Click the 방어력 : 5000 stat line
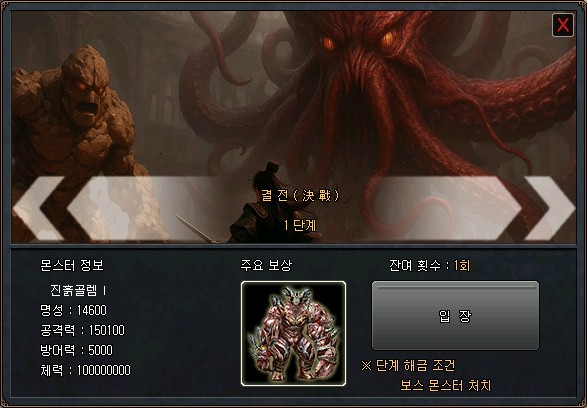 coord(76,350)
